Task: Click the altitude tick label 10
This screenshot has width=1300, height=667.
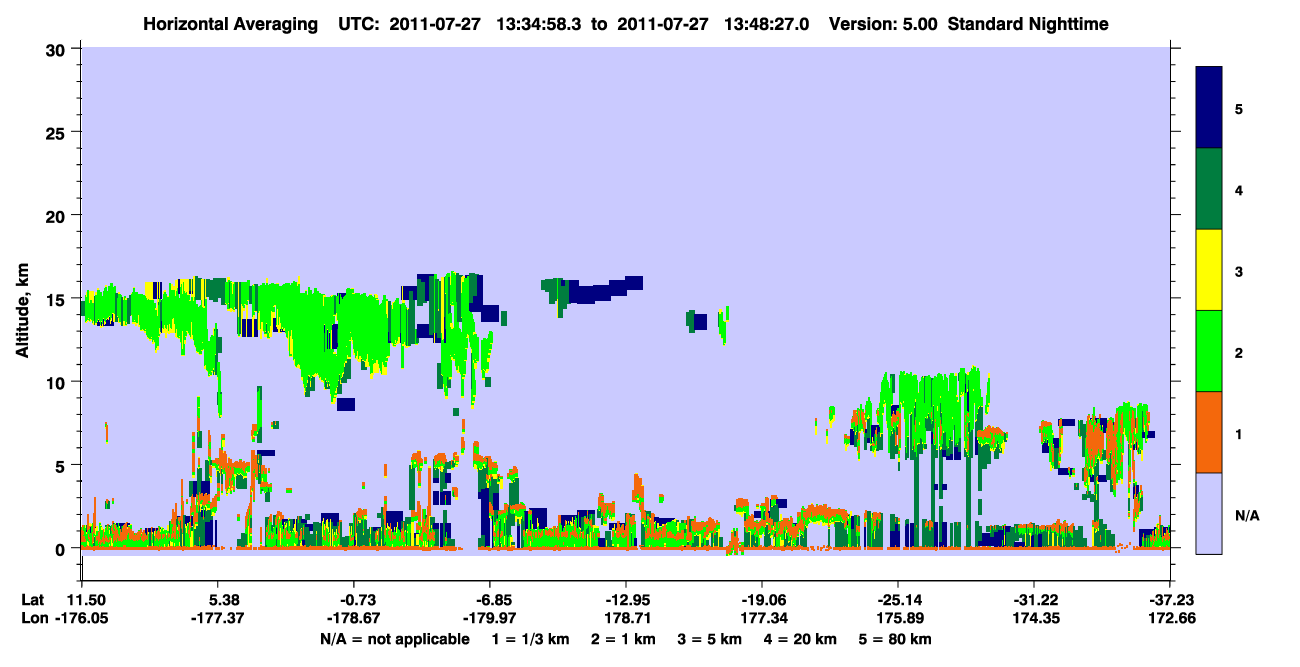Action: pyautogui.click(x=56, y=382)
